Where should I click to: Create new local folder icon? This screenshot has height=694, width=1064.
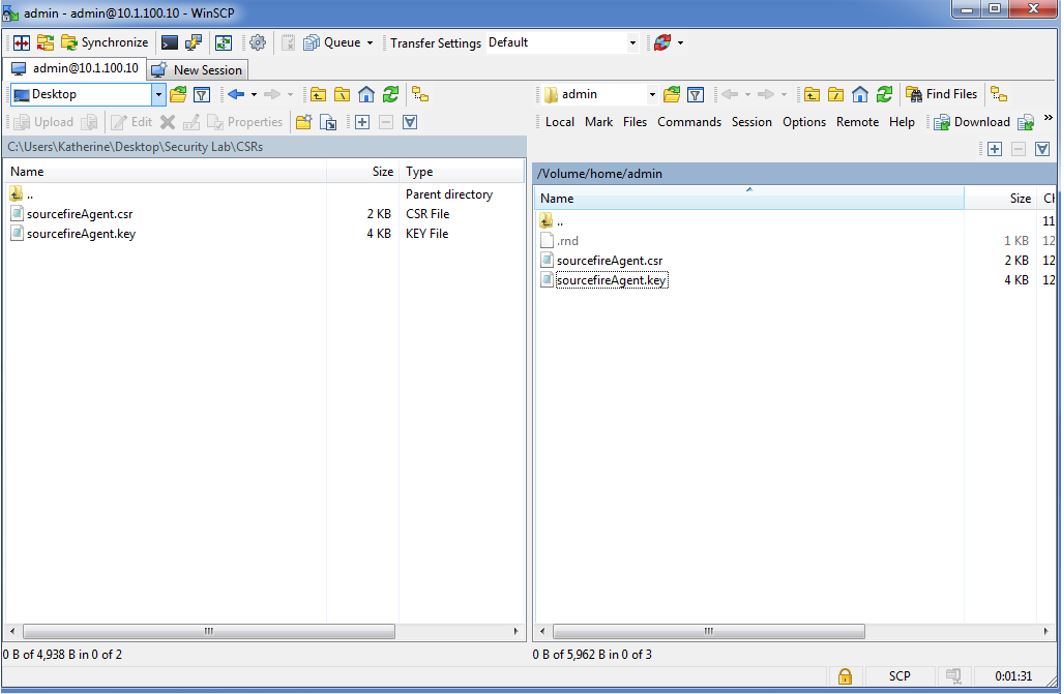pos(304,122)
